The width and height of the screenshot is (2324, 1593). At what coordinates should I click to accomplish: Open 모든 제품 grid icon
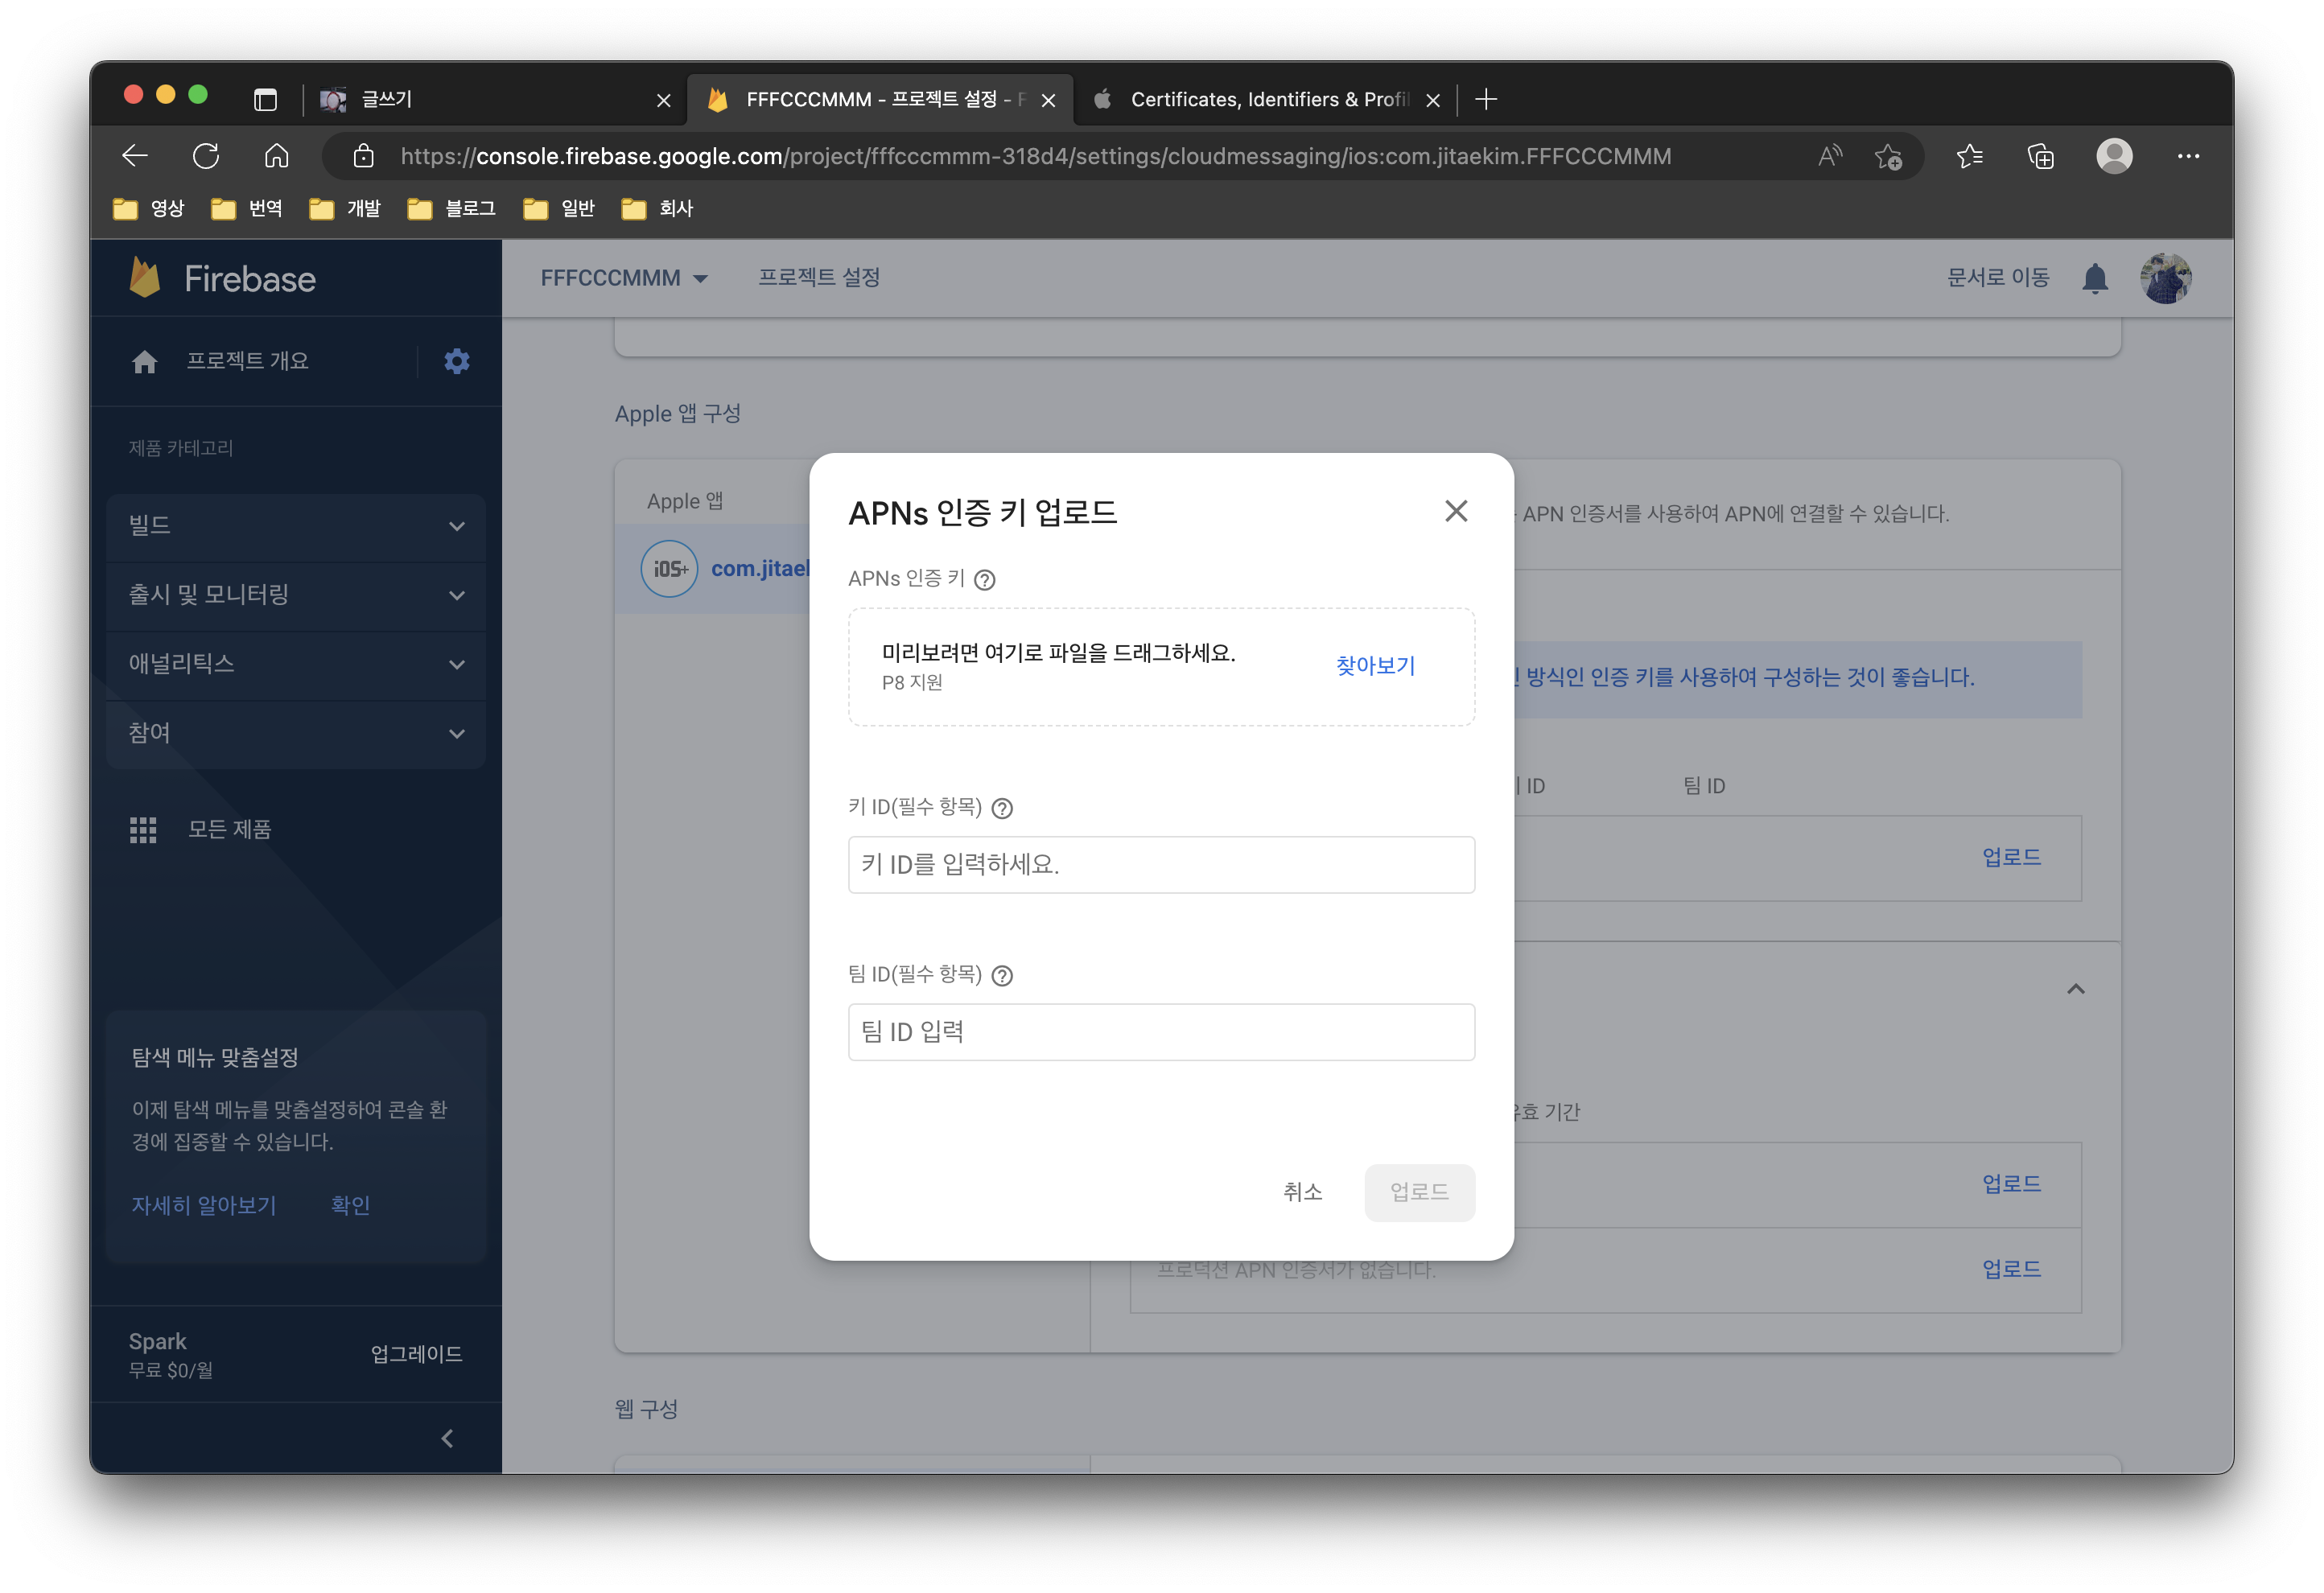coord(143,829)
